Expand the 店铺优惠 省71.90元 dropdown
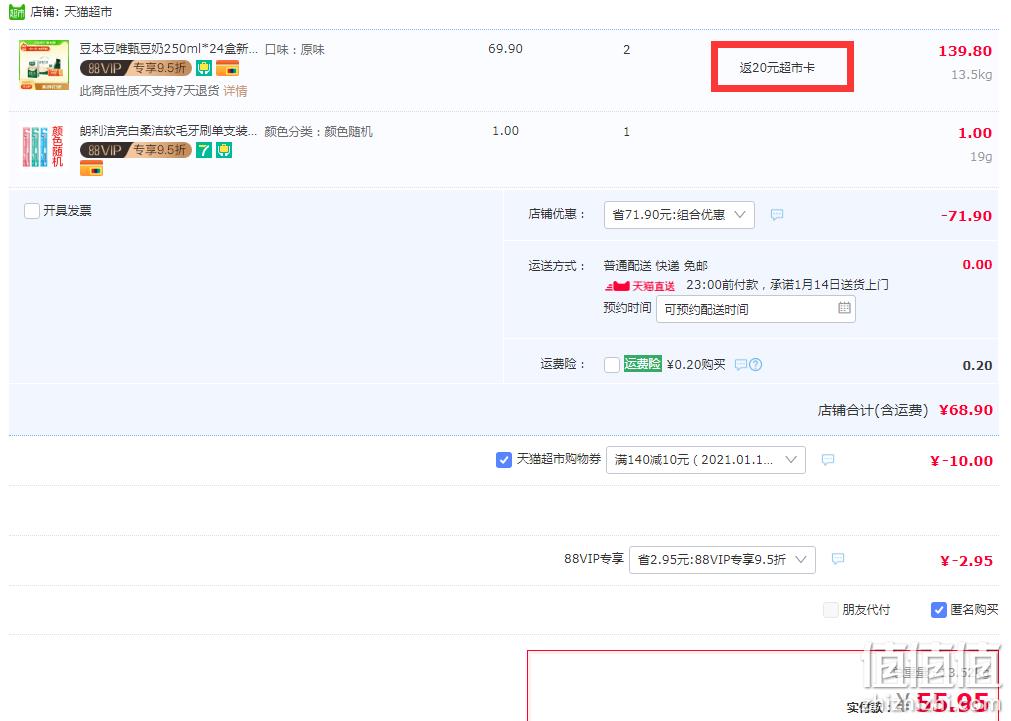 click(x=679, y=215)
